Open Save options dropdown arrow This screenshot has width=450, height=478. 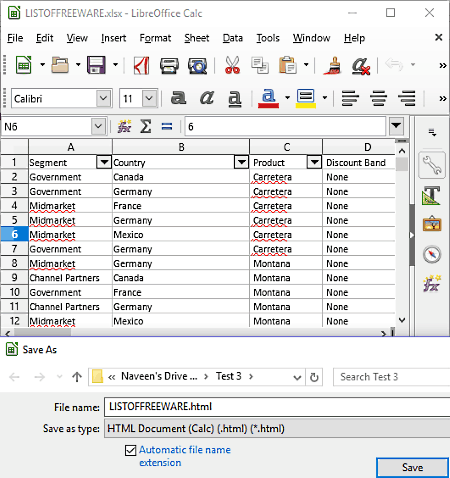(115, 64)
